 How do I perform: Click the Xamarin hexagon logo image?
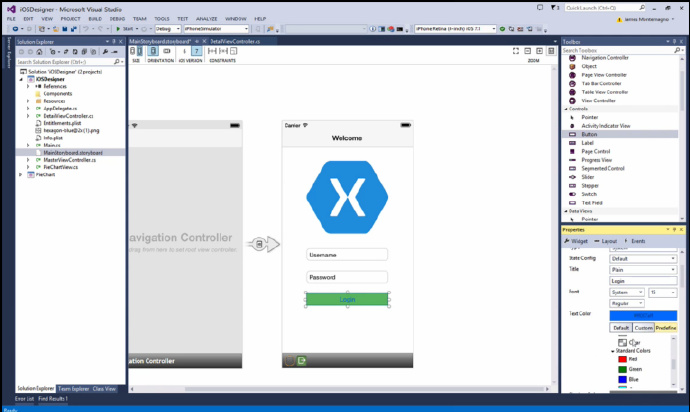click(347, 197)
